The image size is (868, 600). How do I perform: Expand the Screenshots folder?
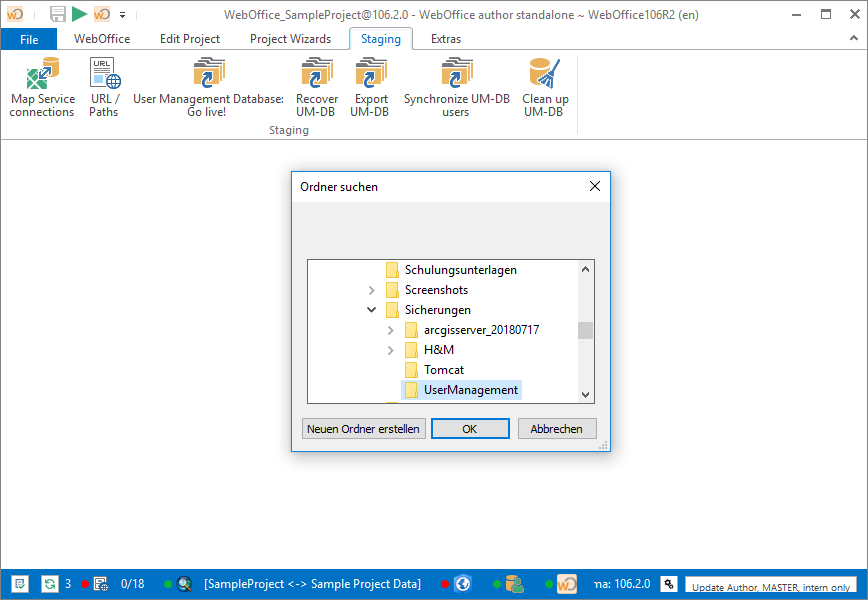371,289
